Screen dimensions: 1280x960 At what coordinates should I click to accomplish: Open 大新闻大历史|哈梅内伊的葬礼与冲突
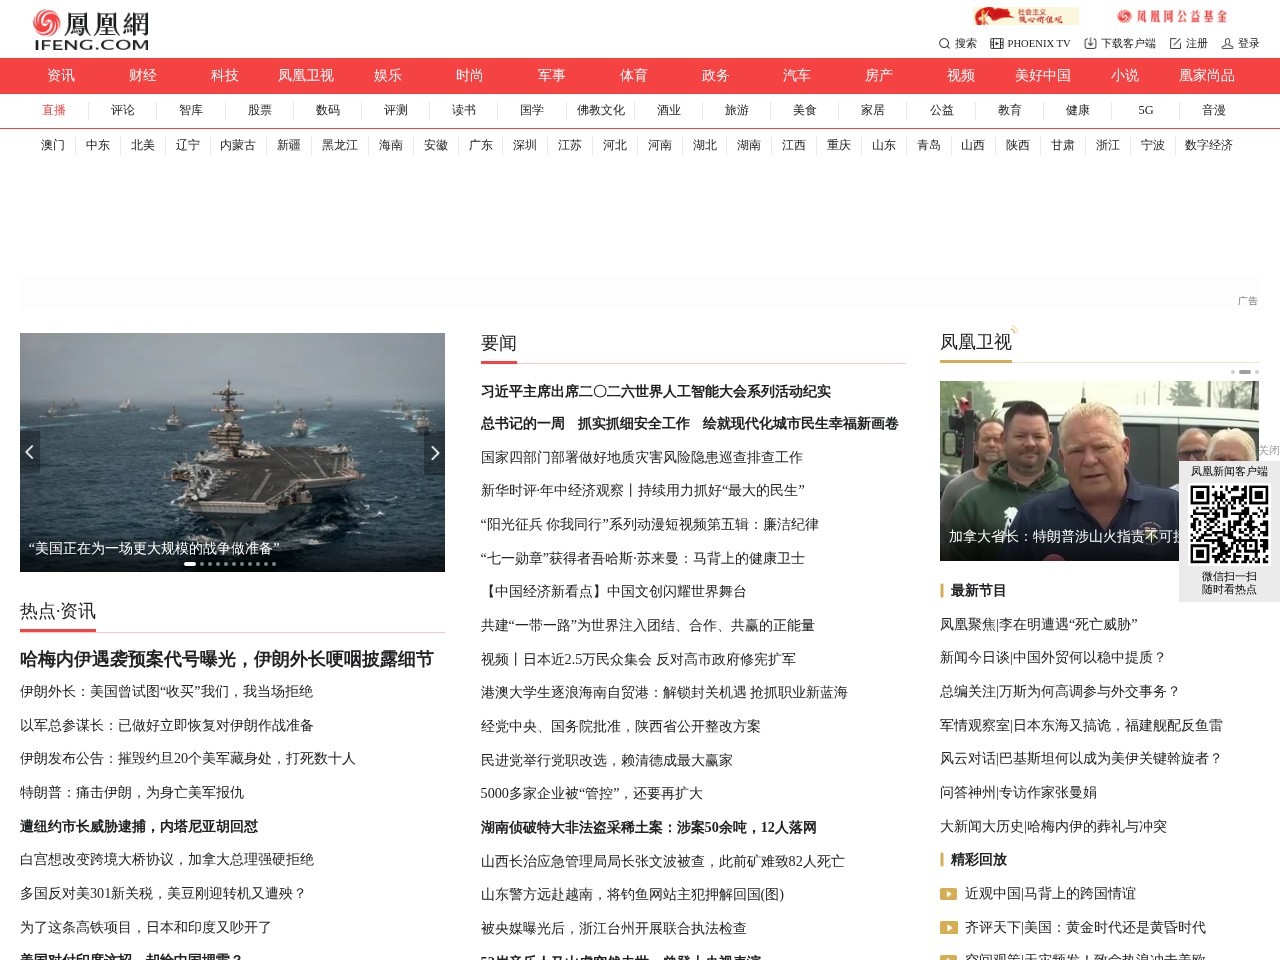tap(1054, 826)
